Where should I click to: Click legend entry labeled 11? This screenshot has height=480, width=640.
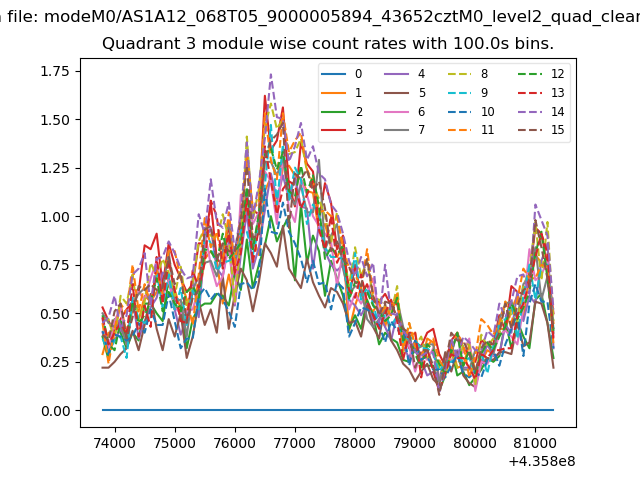coord(471,130)
